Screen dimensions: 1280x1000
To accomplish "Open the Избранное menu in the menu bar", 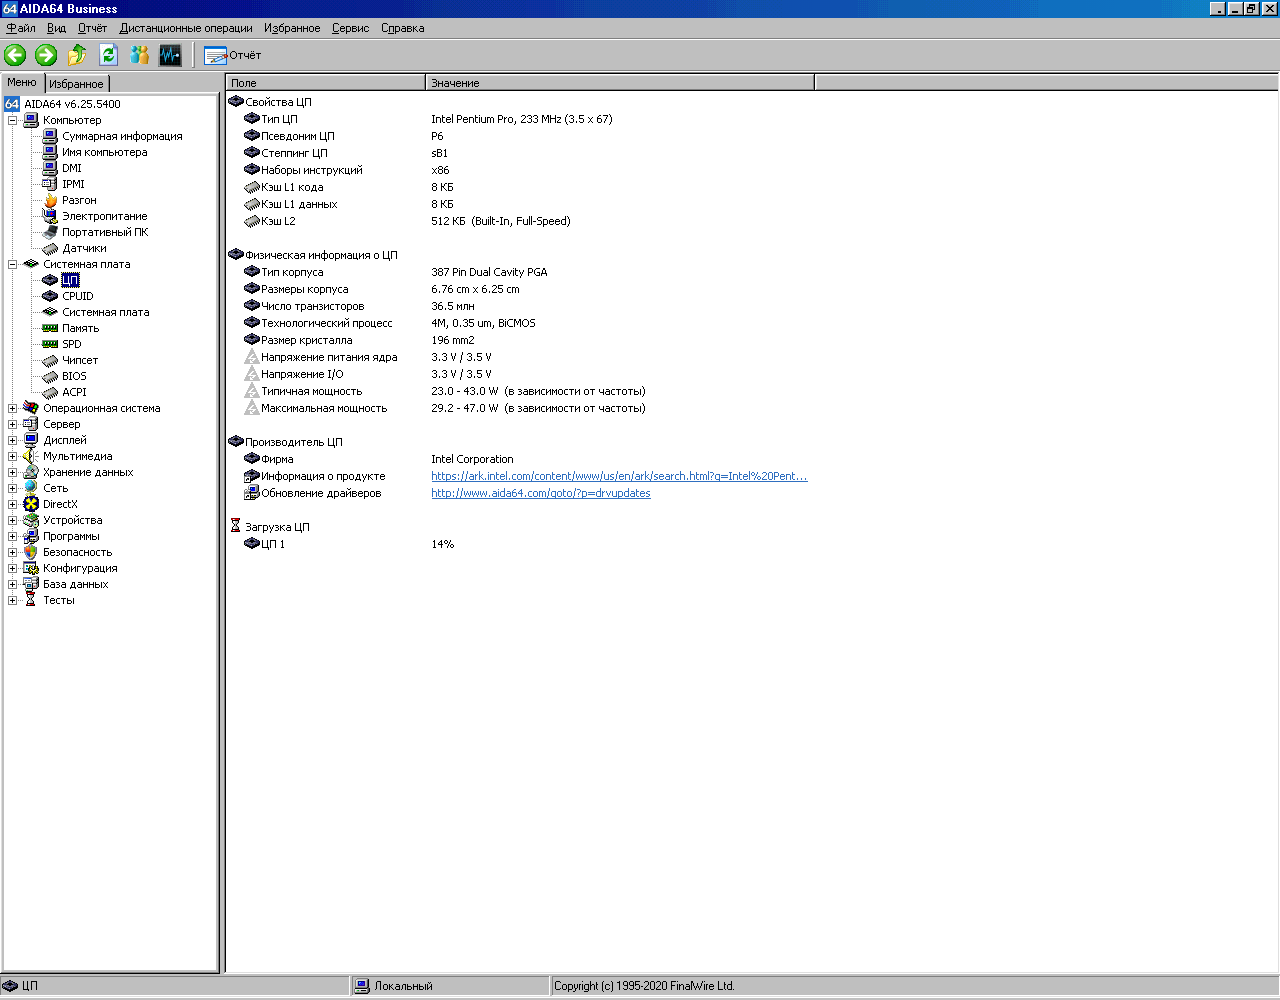I will point(292,28).
